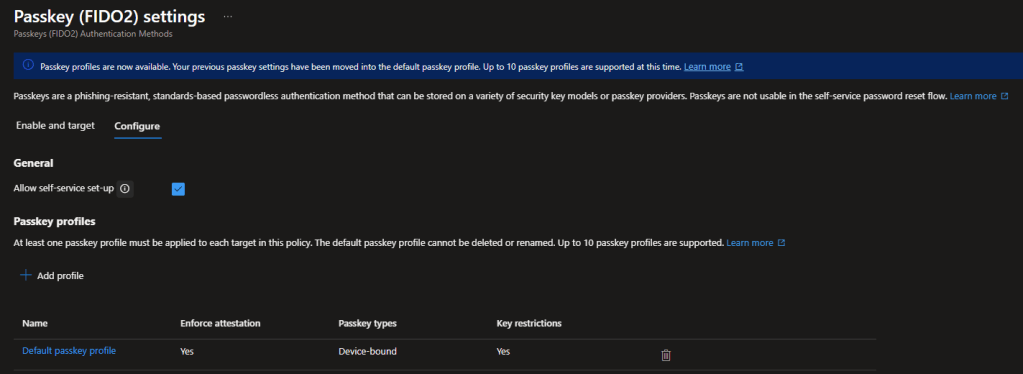Screen dimensions: 1023x374
Task: Click the Key restrictions column header
Action: click(x=529, y=323)
